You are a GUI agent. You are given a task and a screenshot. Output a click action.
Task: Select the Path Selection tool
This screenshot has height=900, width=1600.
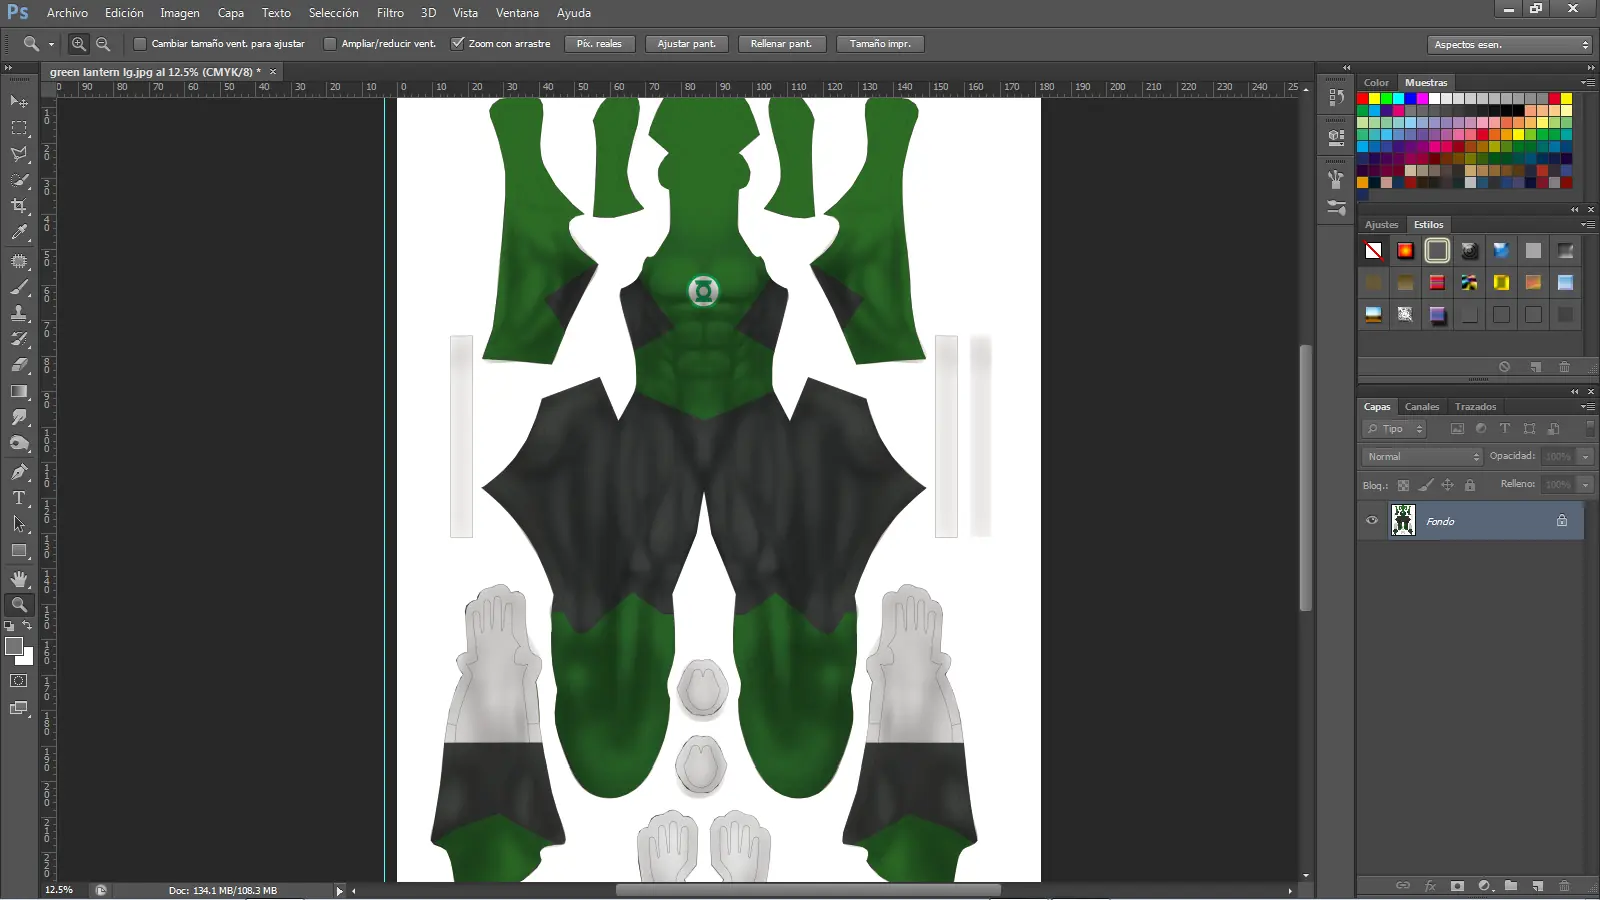coord(19,524)
